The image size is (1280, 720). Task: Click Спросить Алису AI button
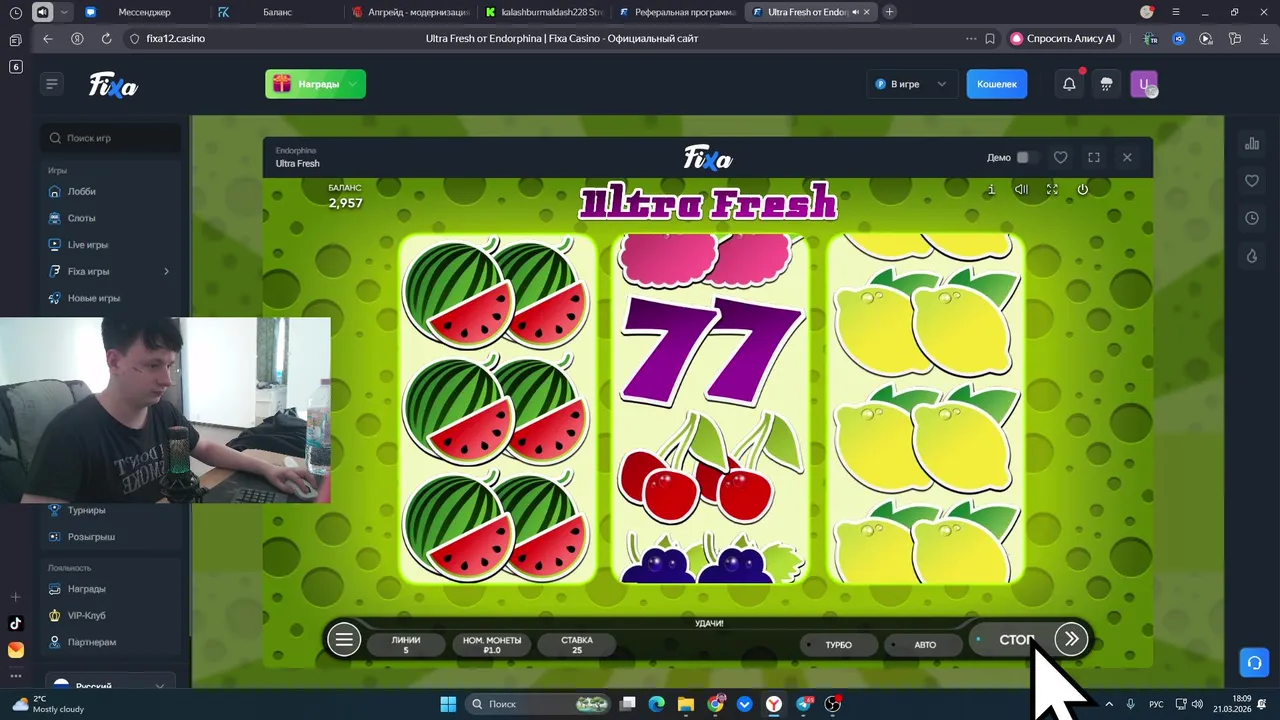(x=1063, y=38)
